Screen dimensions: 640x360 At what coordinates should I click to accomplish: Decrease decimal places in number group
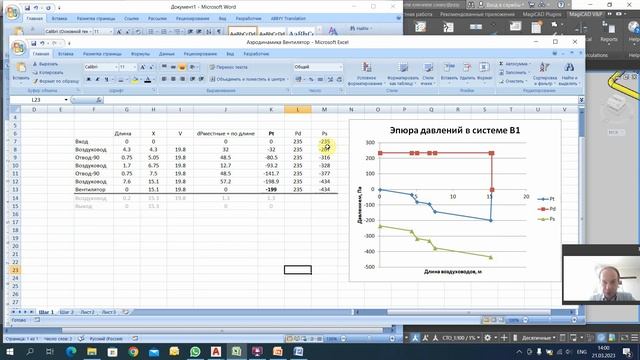pos(339,80)
